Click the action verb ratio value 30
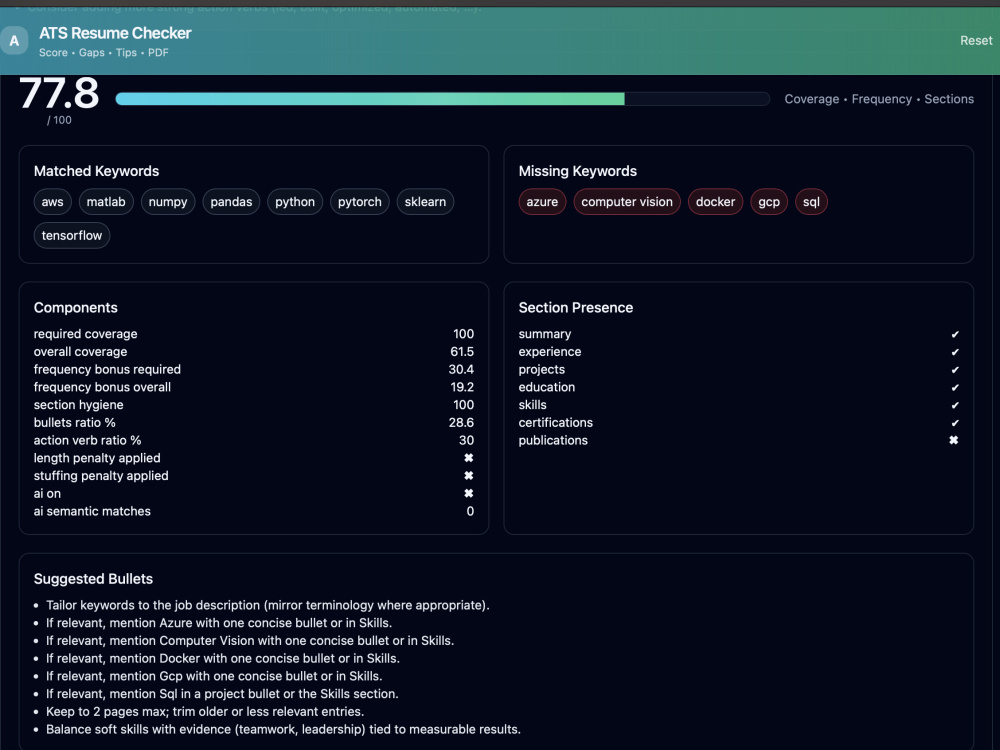 (x=466, y=440)
